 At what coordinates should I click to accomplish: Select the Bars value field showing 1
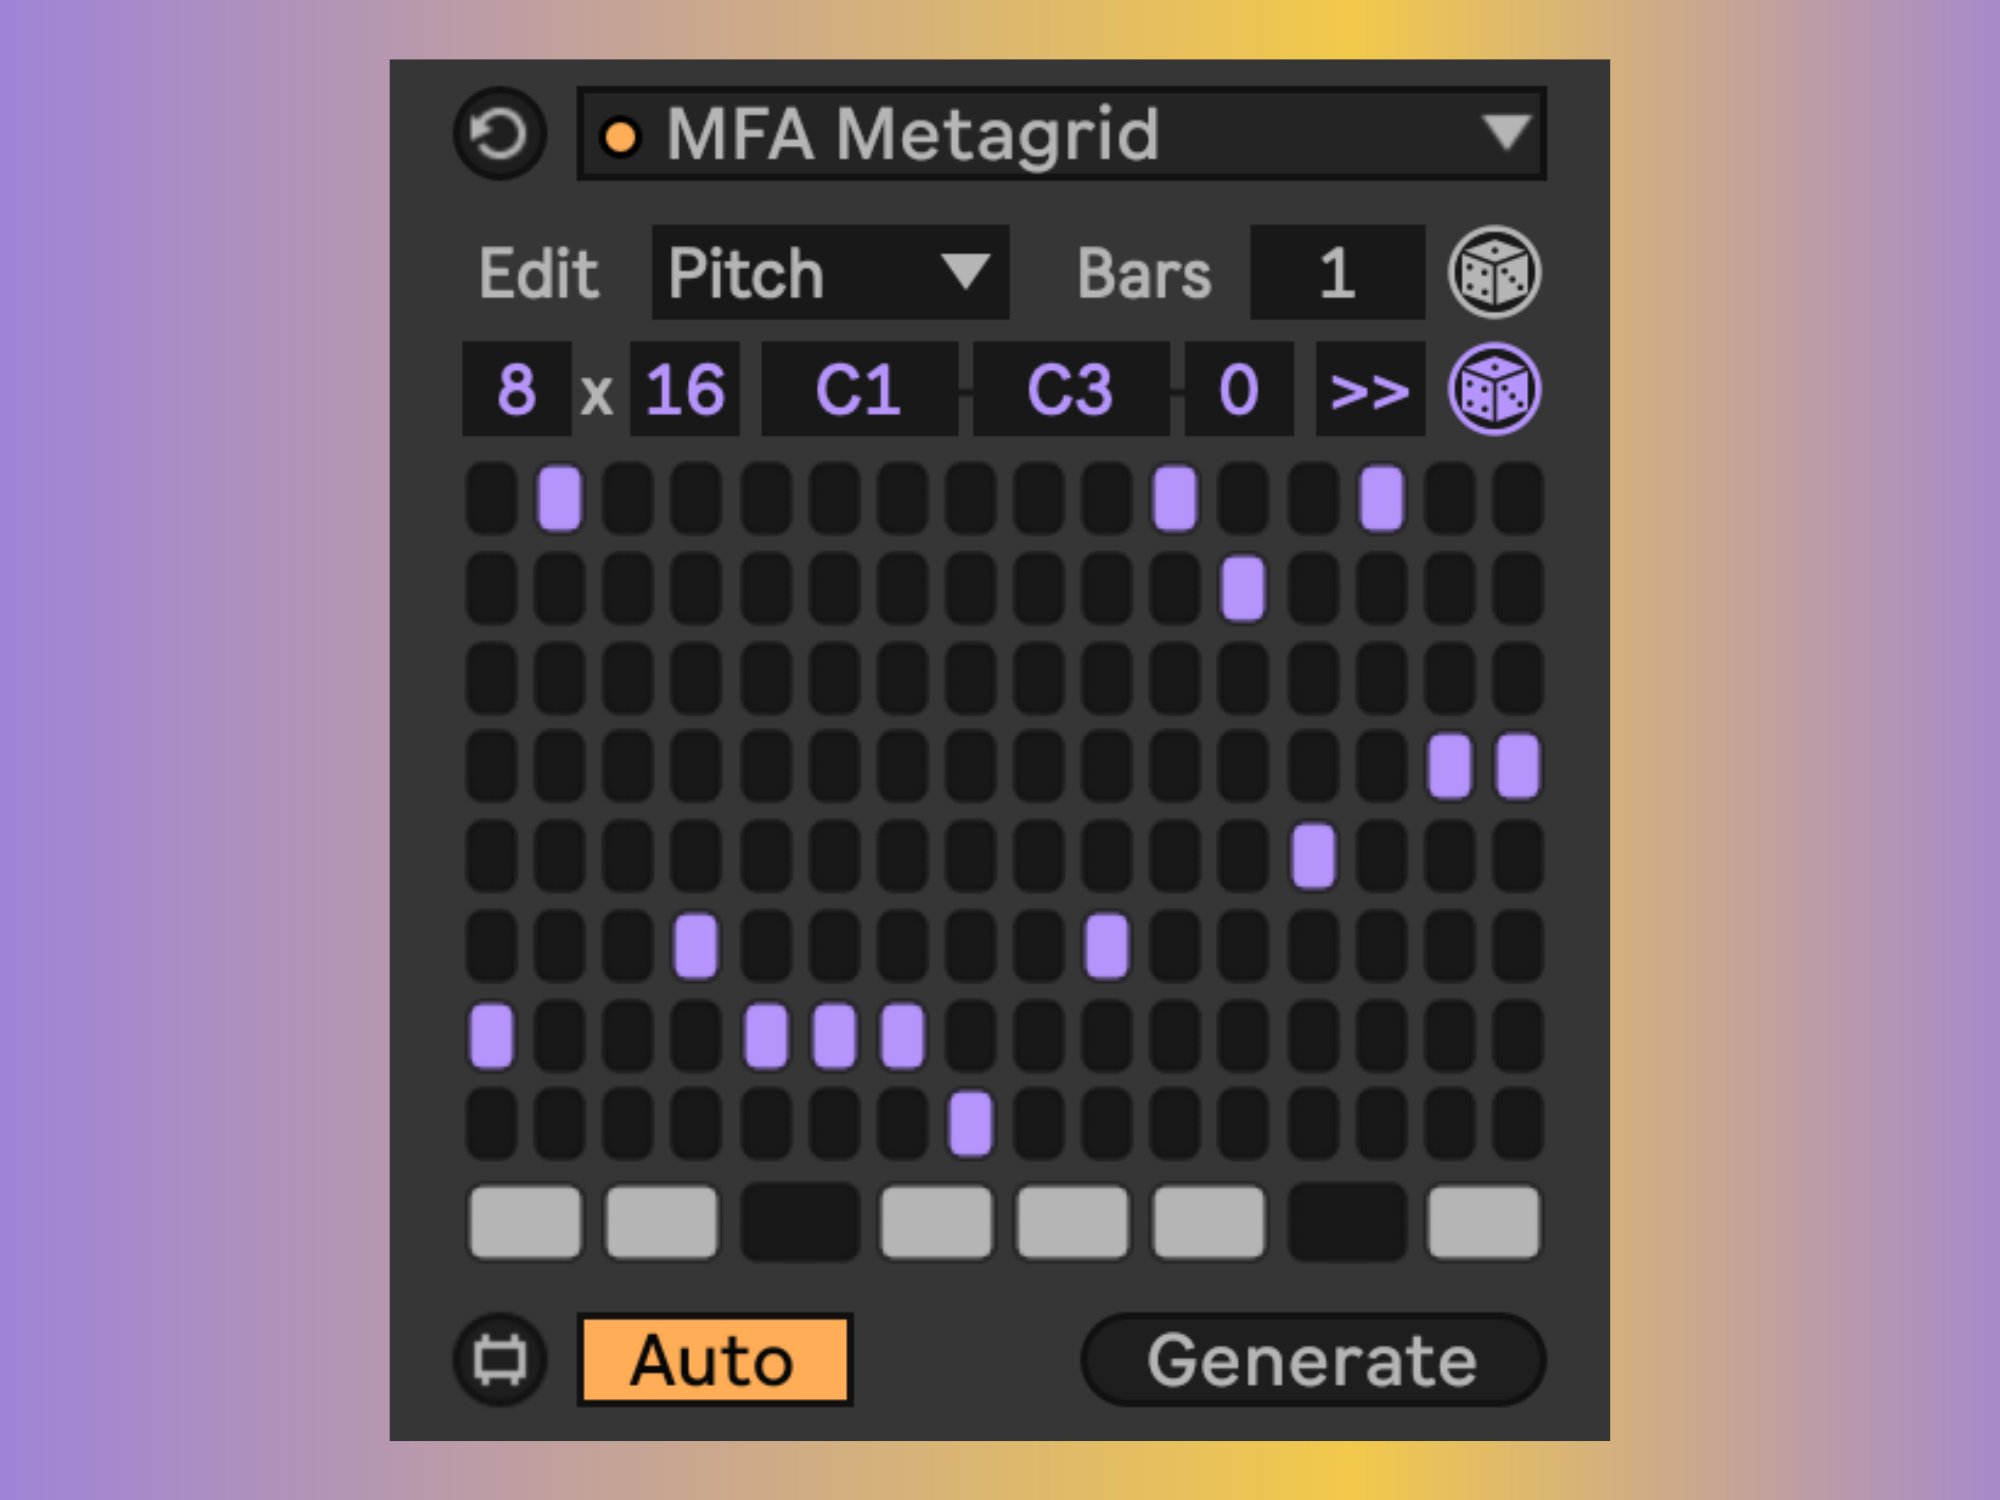1337,272
